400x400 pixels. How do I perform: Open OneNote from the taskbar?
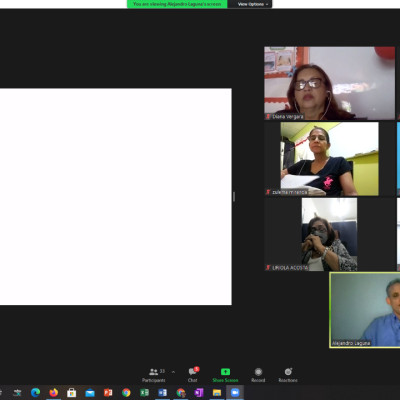pos(199,392)
